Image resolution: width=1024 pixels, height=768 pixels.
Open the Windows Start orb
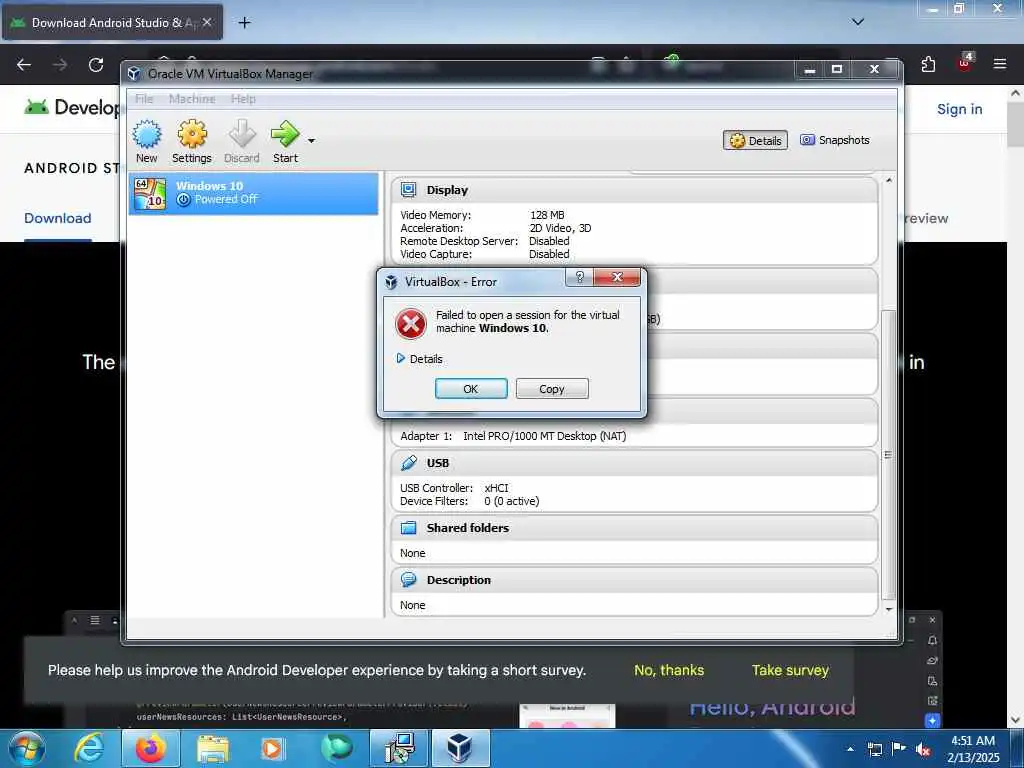(26, 748)
